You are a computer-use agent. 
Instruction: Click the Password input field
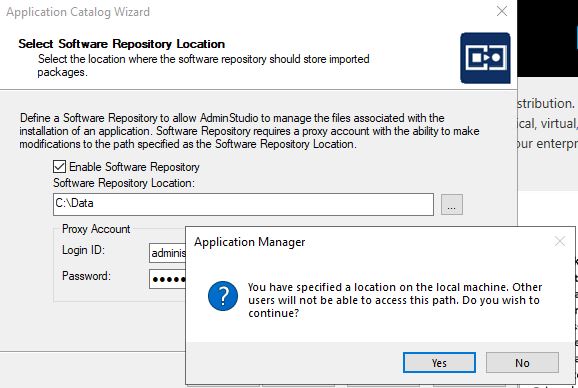pyautogui.click(x=168, y=279)
